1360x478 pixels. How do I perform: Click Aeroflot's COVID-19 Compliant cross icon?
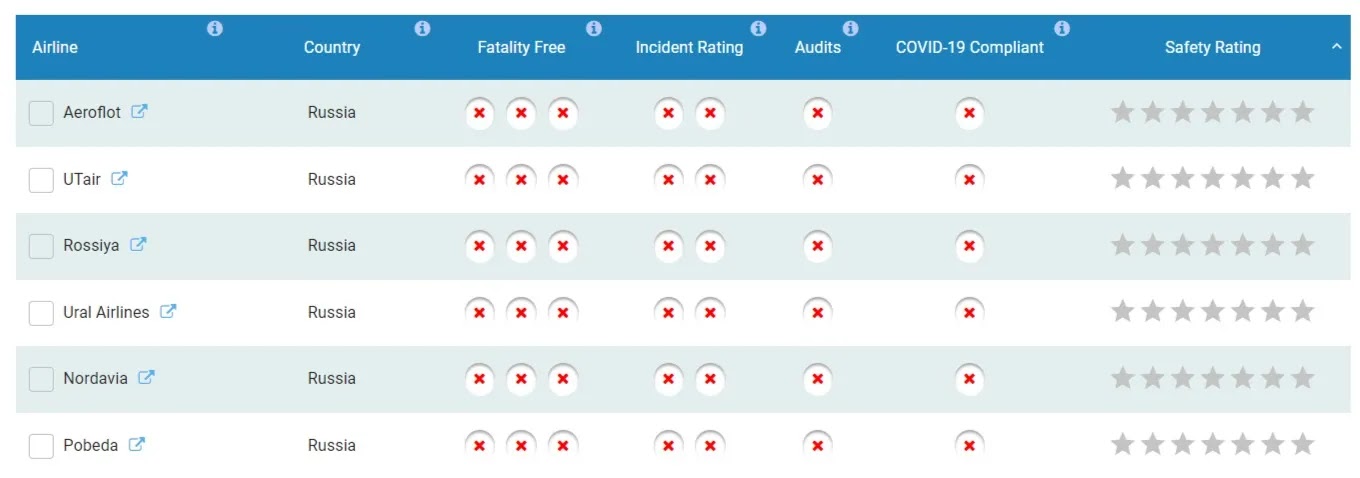point(969,113)
